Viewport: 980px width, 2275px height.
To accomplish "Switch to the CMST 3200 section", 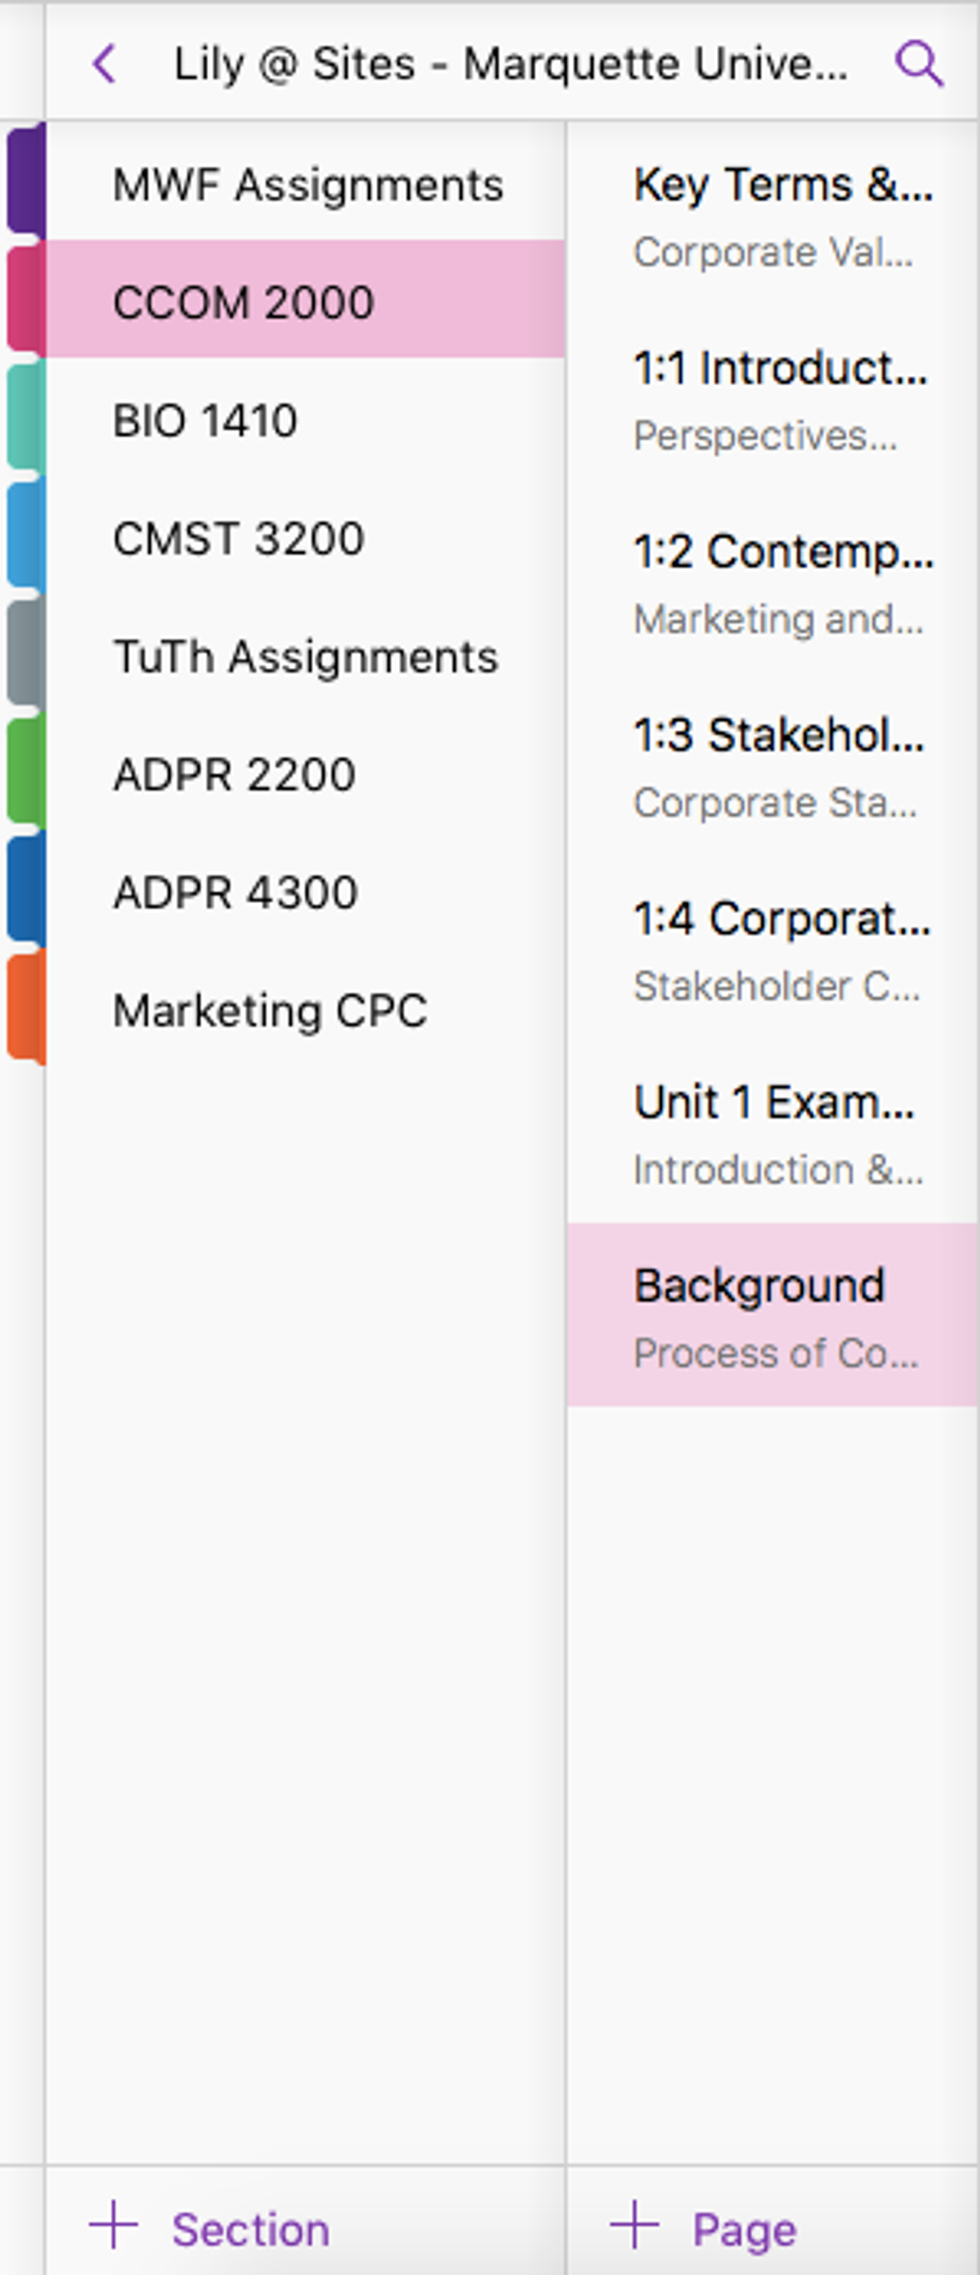I will point(238,538).
